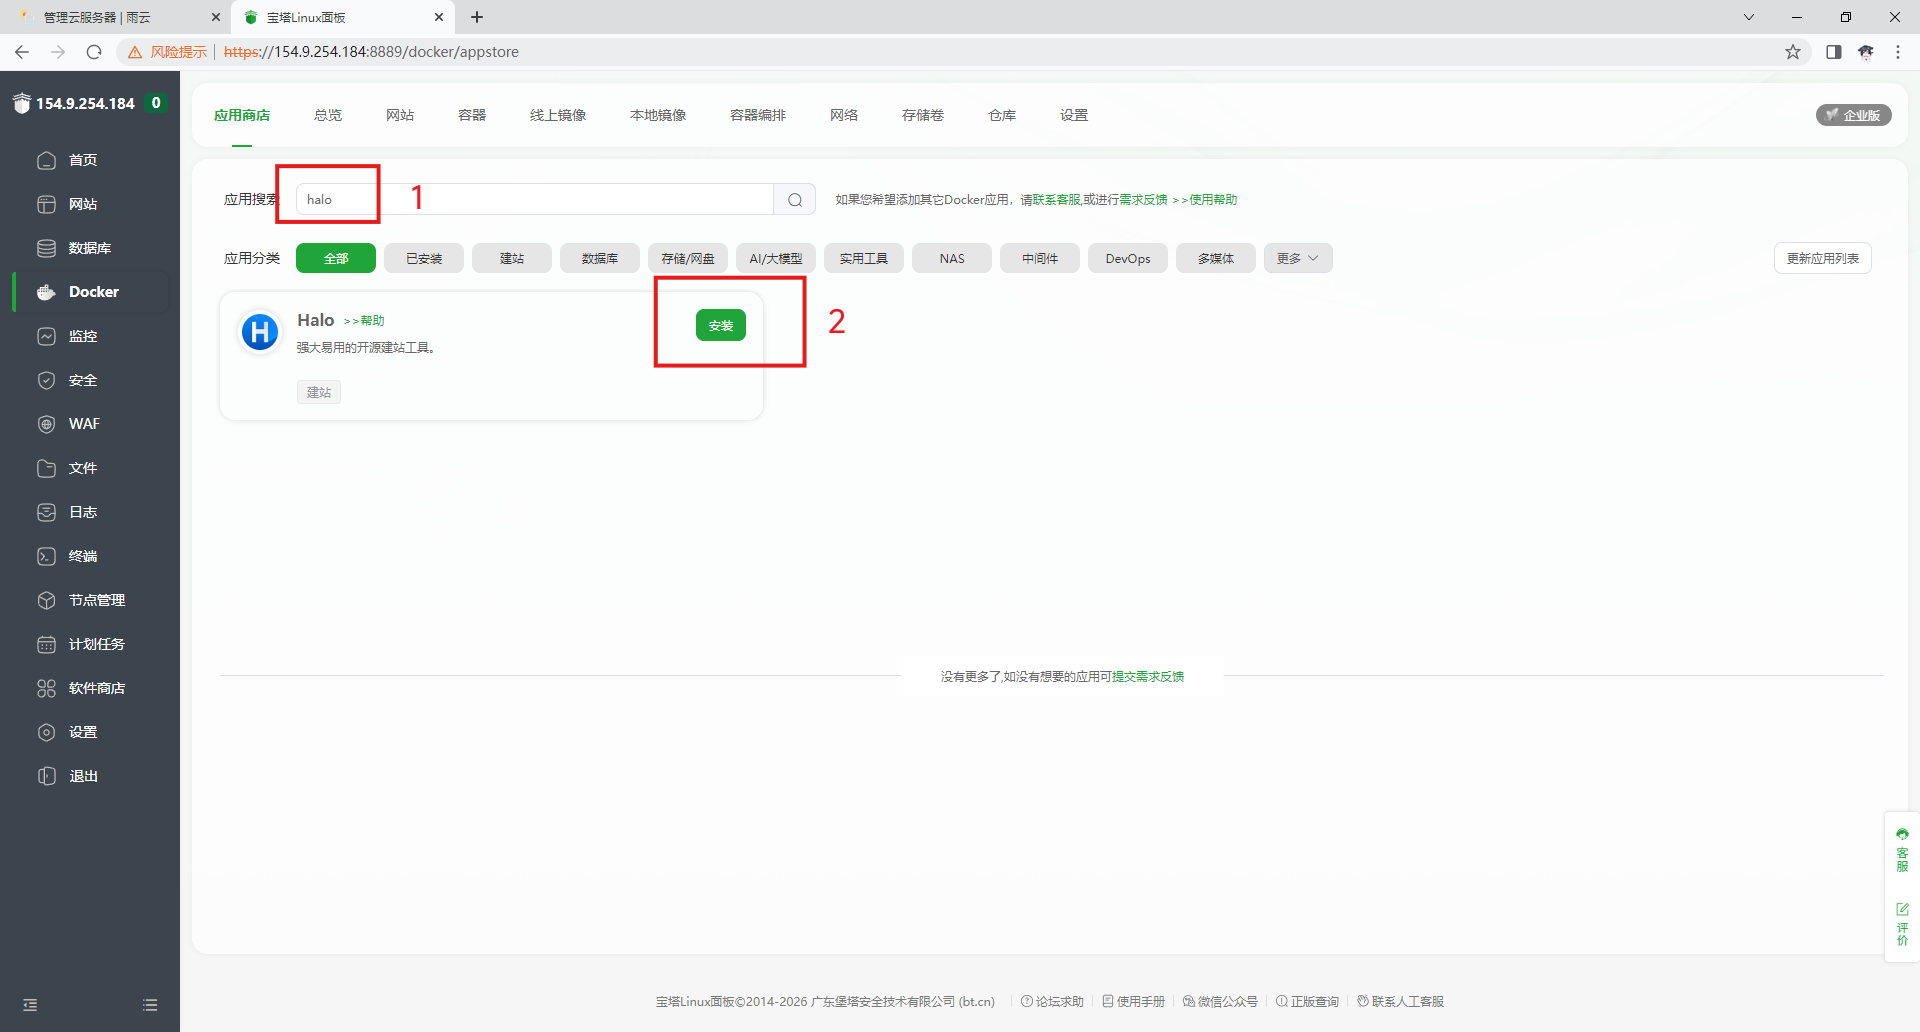Collapse the sidebar using bottom-left menu icon
This screenshot has height=1032, width=1920.
[x=30, y=1005]
